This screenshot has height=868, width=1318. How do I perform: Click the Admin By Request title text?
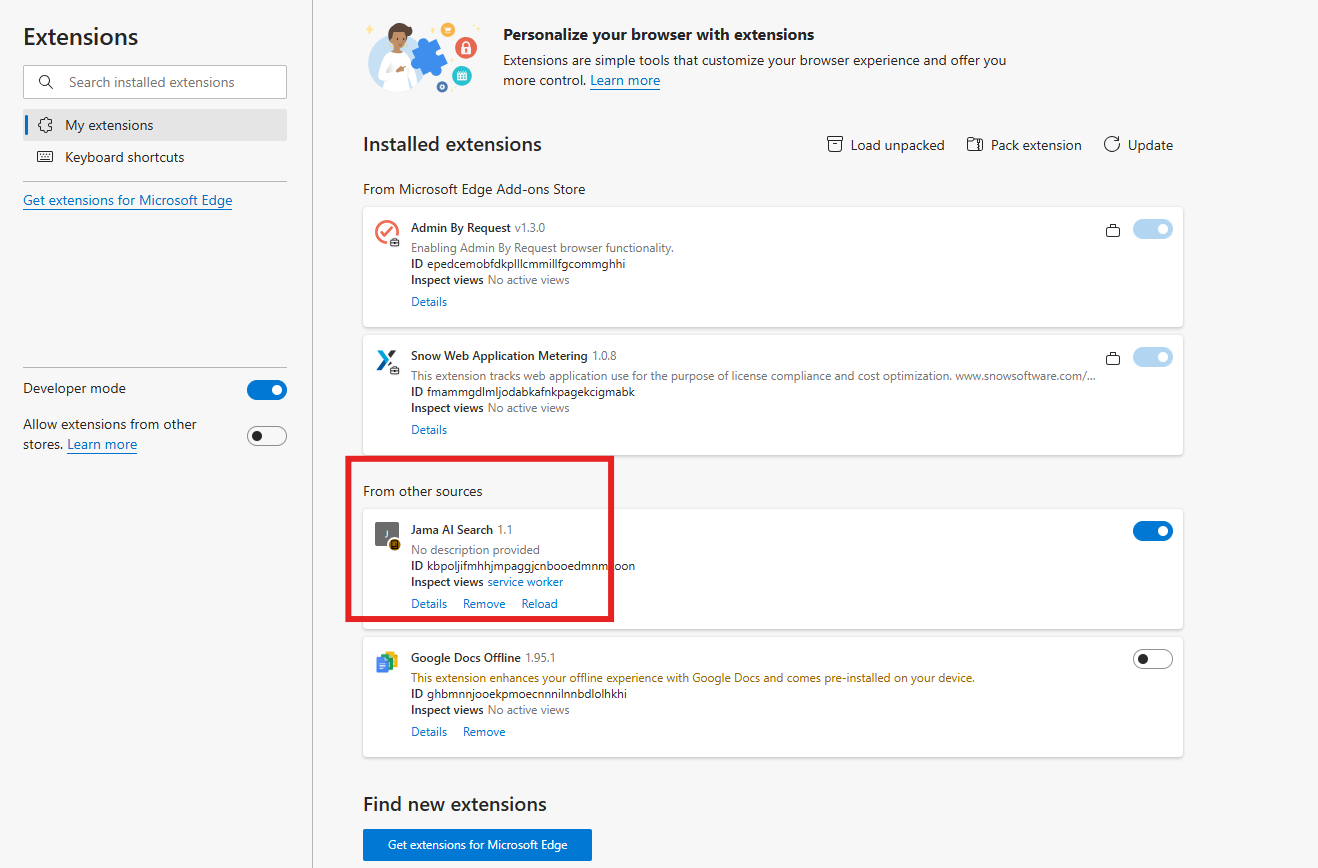tap(461, 227)
